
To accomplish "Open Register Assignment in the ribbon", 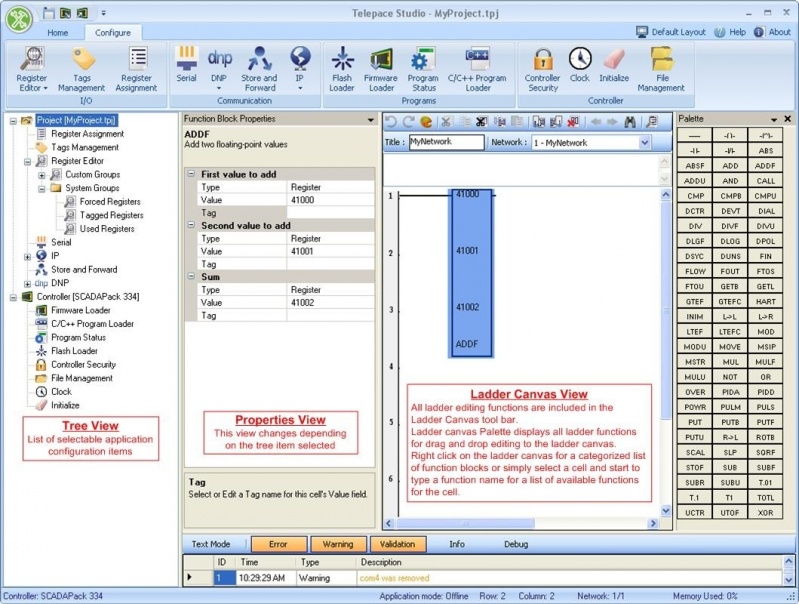I will [136, 69].
